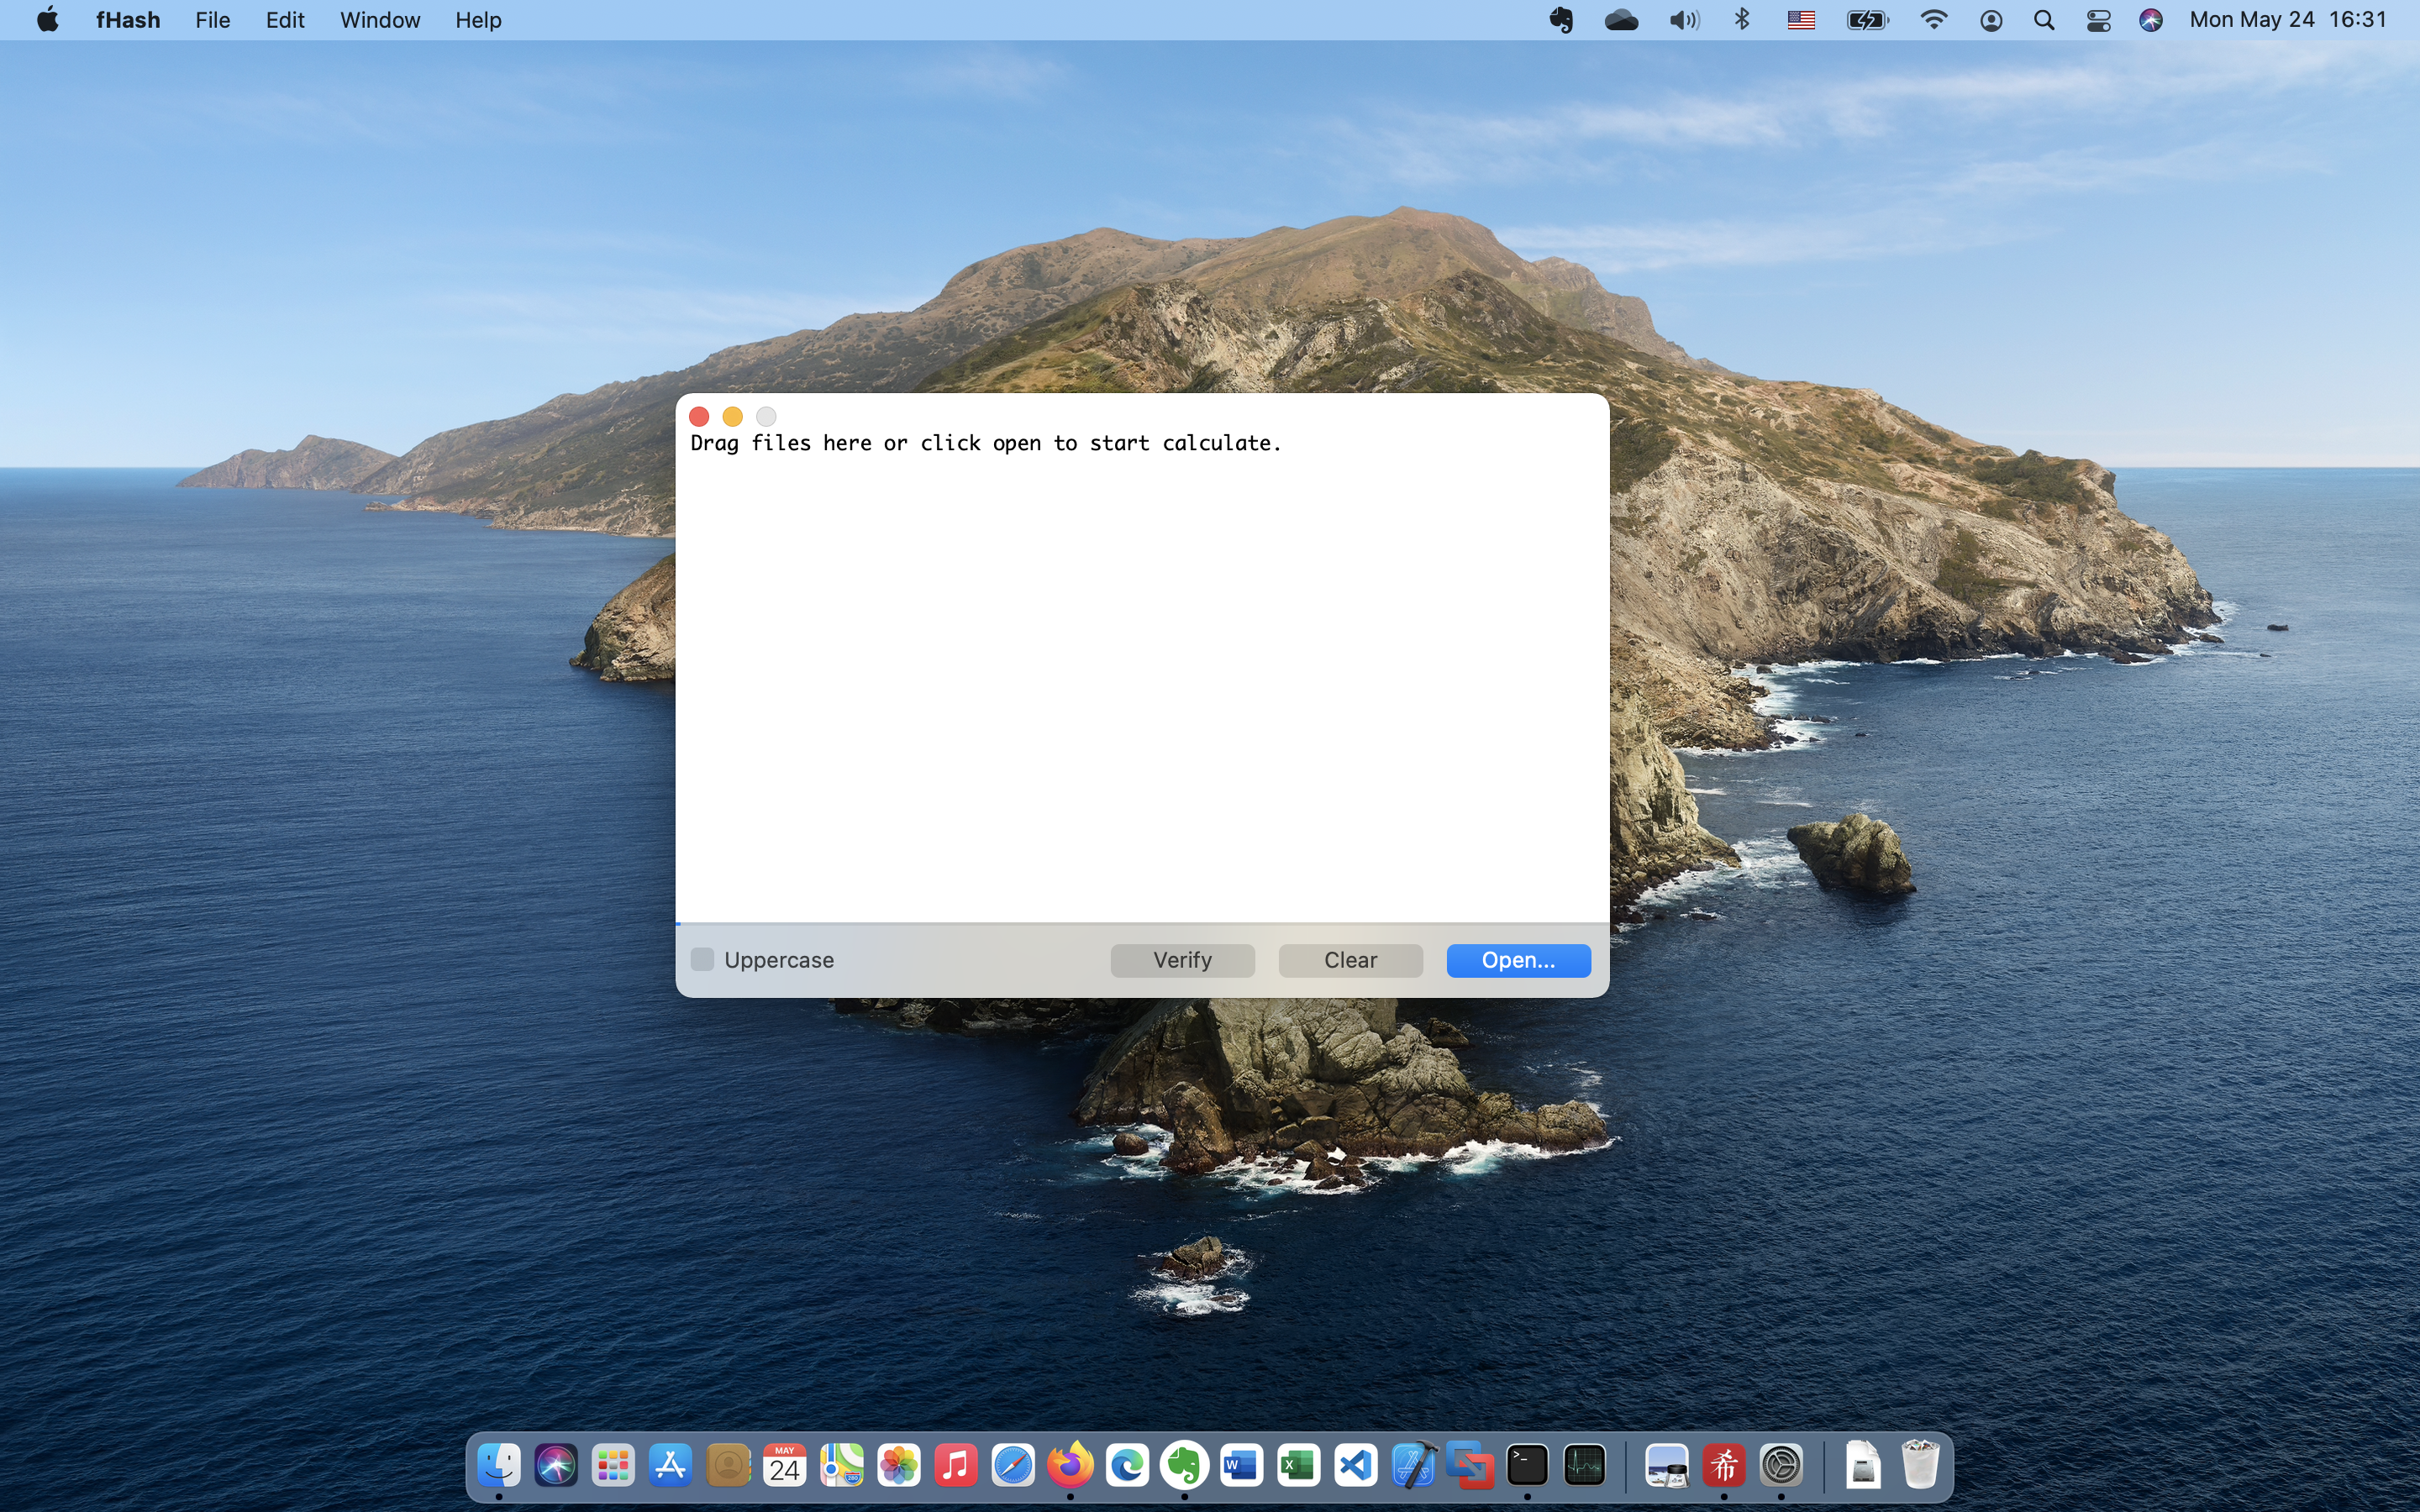Click Open to choose files

click(x=1516, y=960)
